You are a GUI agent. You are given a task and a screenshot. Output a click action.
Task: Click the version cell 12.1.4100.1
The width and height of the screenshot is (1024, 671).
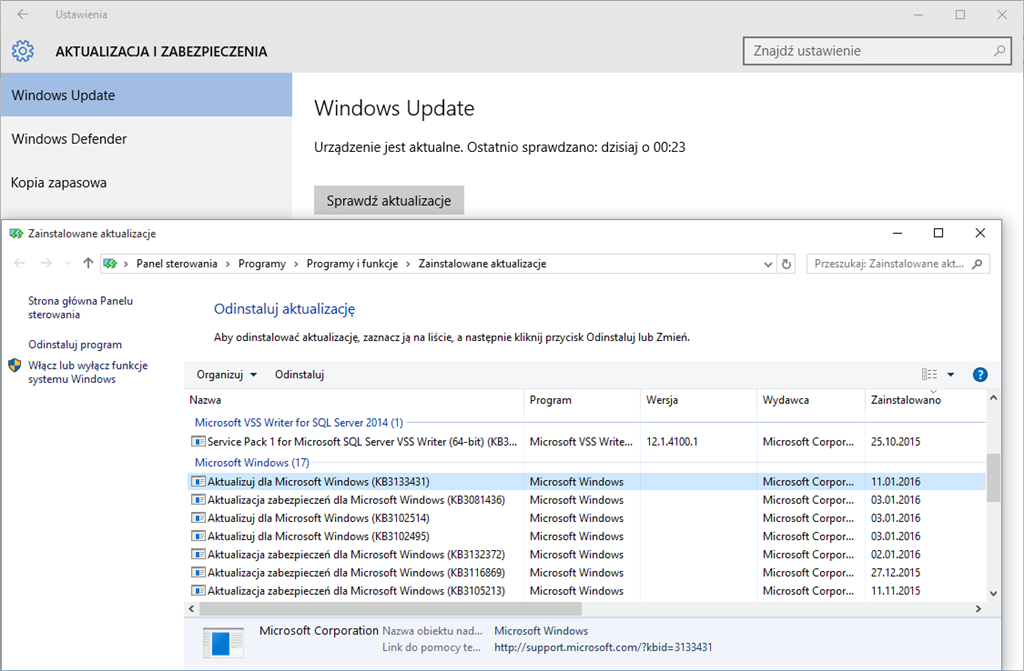point(672,442)
